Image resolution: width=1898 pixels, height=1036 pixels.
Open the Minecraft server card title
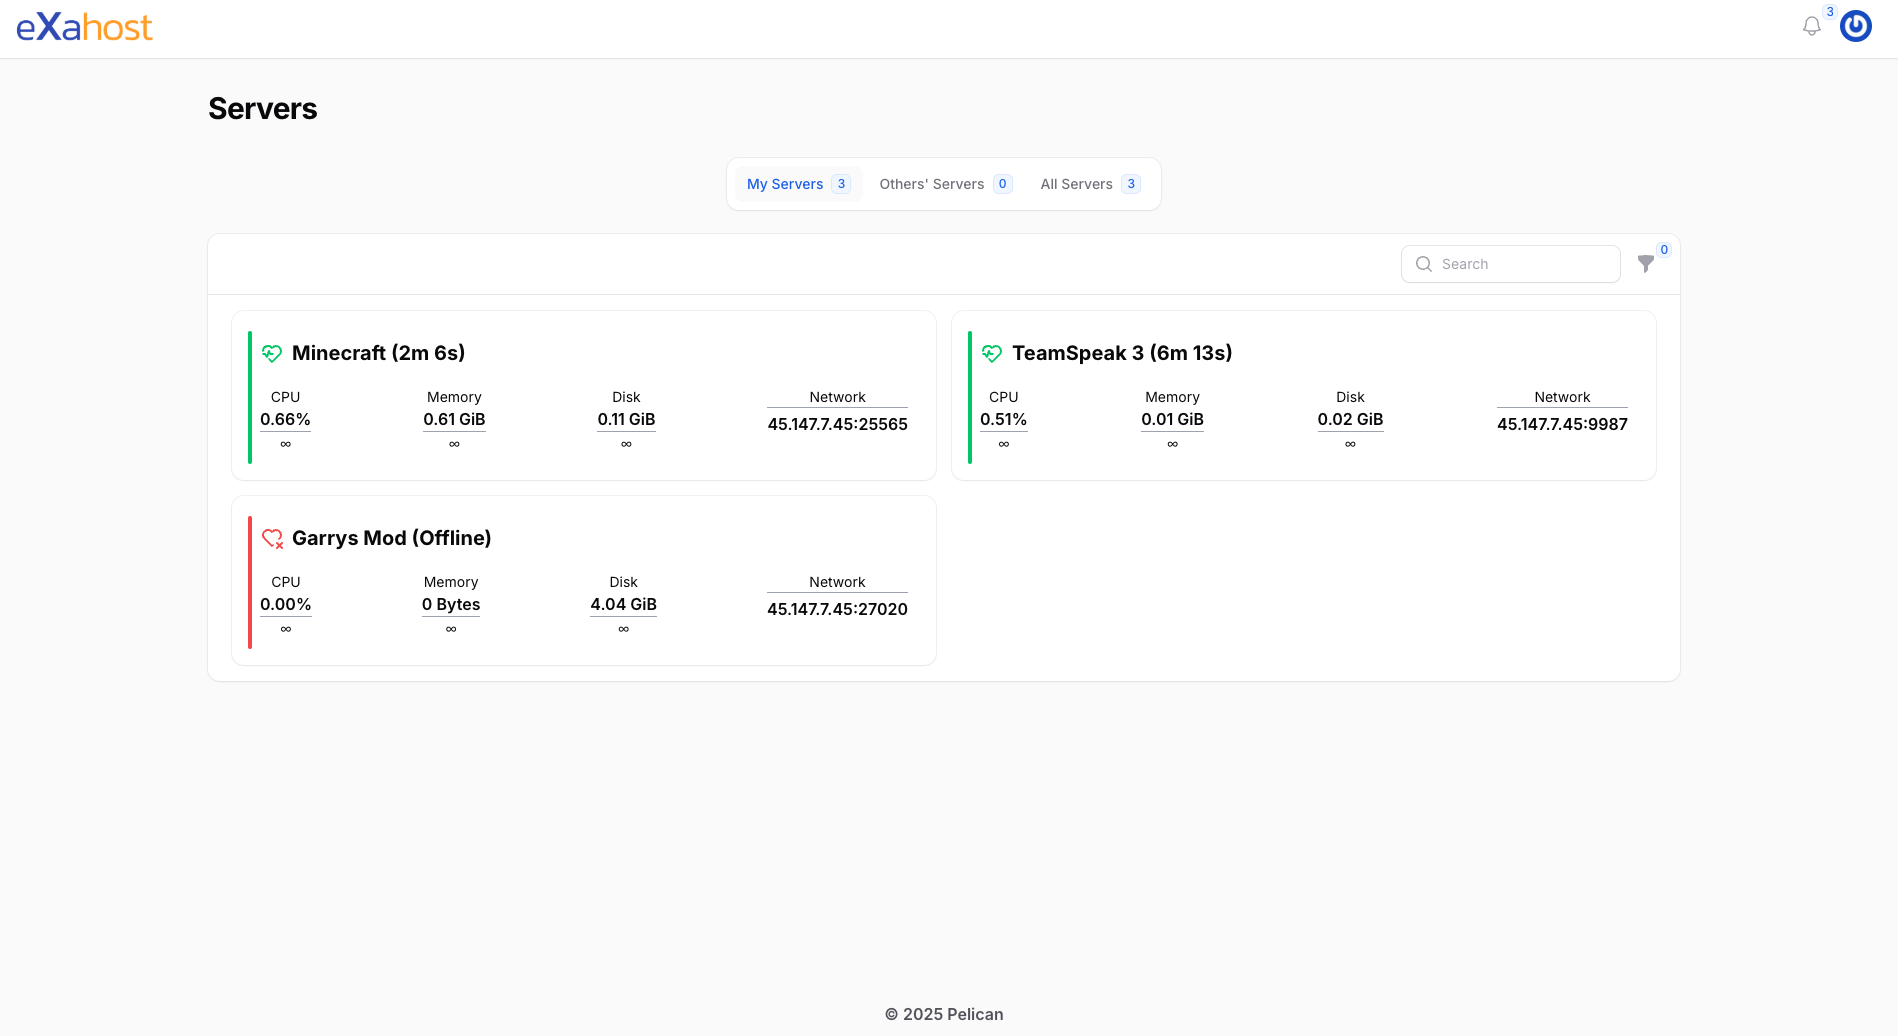click(378, 353)
